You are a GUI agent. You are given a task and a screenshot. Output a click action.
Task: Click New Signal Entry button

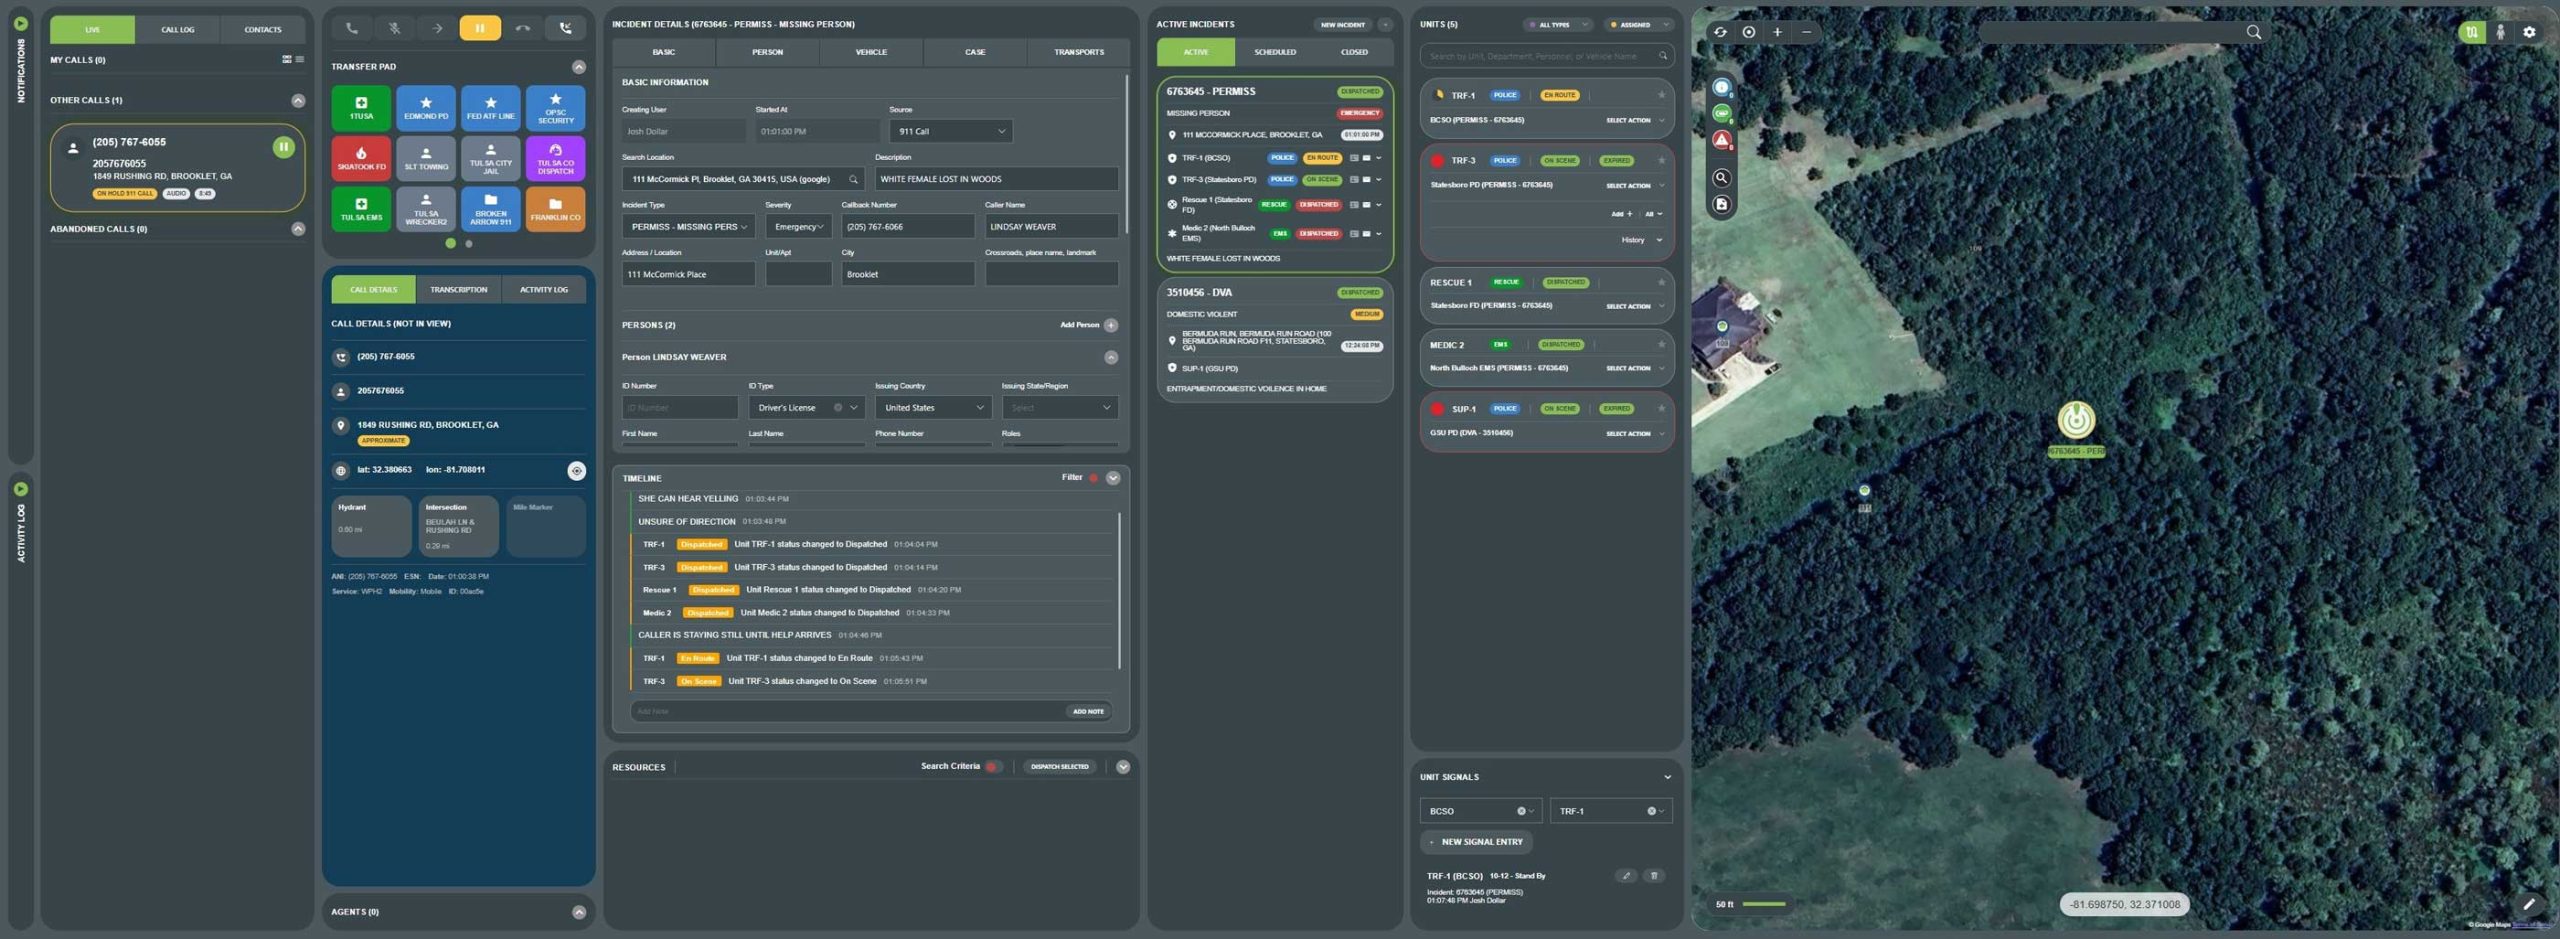(x=1476, y=842)
